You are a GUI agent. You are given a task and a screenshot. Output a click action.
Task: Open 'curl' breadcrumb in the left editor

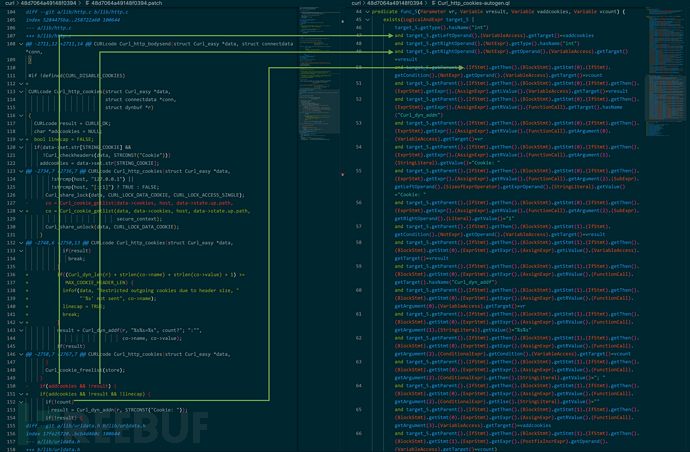(x=10, y=3)
